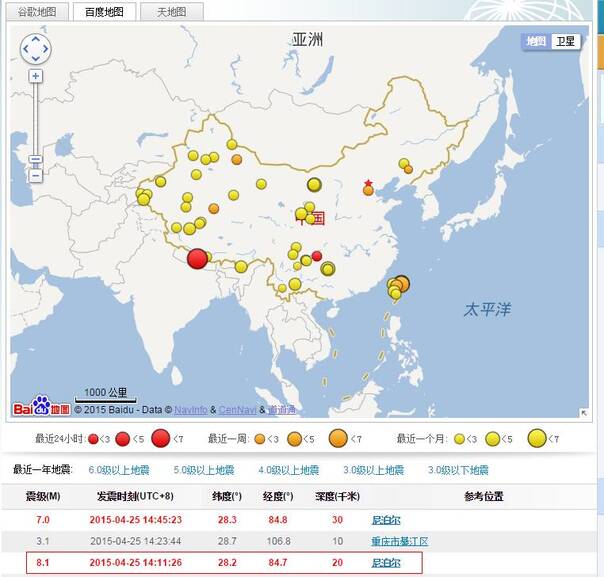Pan the map right with arrow control
604x577 pixels.
[x=45, y=48]
